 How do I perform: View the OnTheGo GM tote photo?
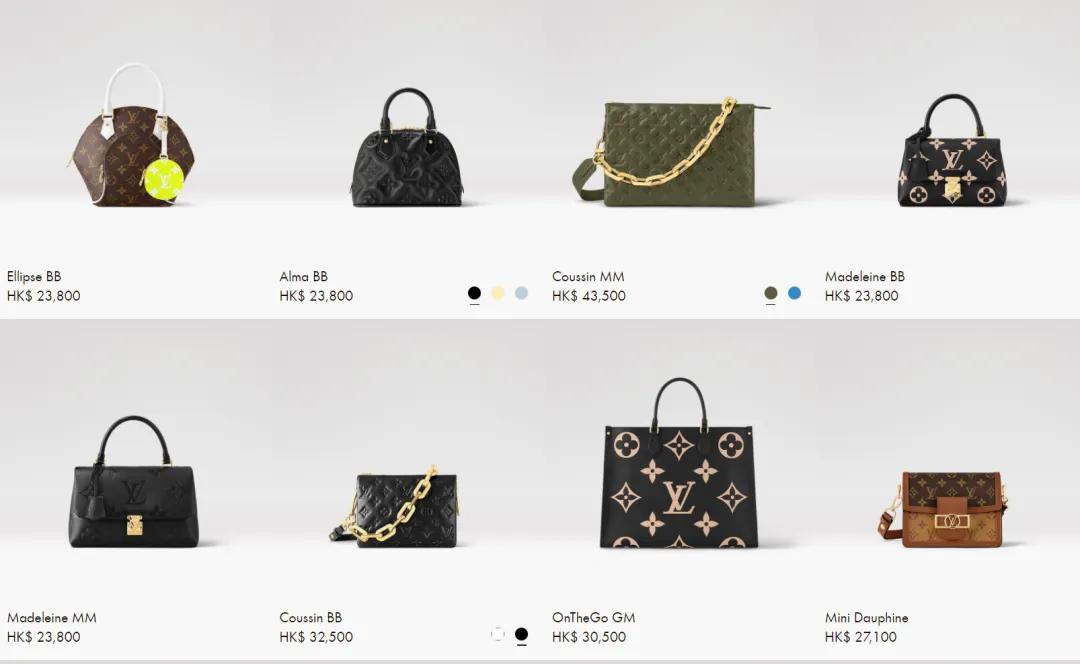point(679,463)
